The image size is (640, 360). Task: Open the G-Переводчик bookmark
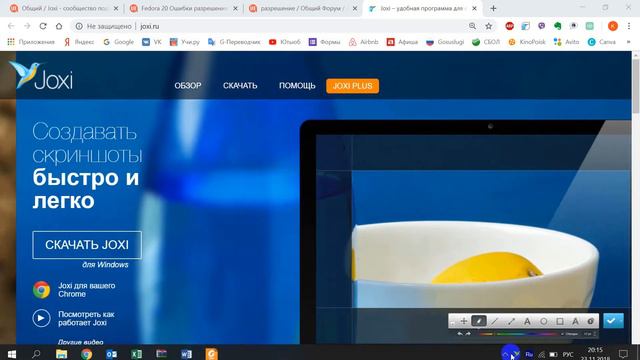[x=234, y=42]
